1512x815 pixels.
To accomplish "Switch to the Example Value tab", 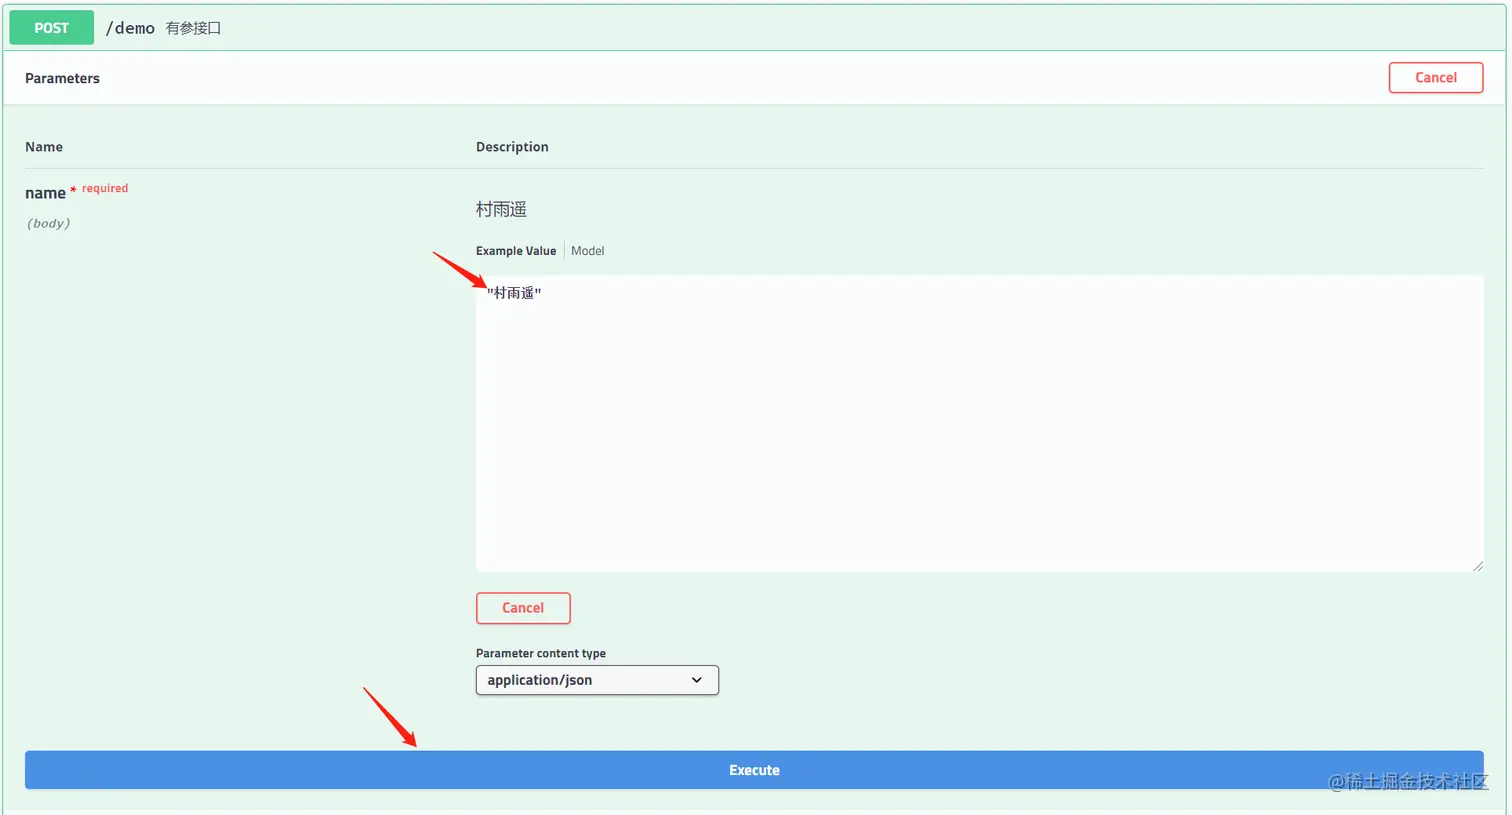I will click(516, 251).
